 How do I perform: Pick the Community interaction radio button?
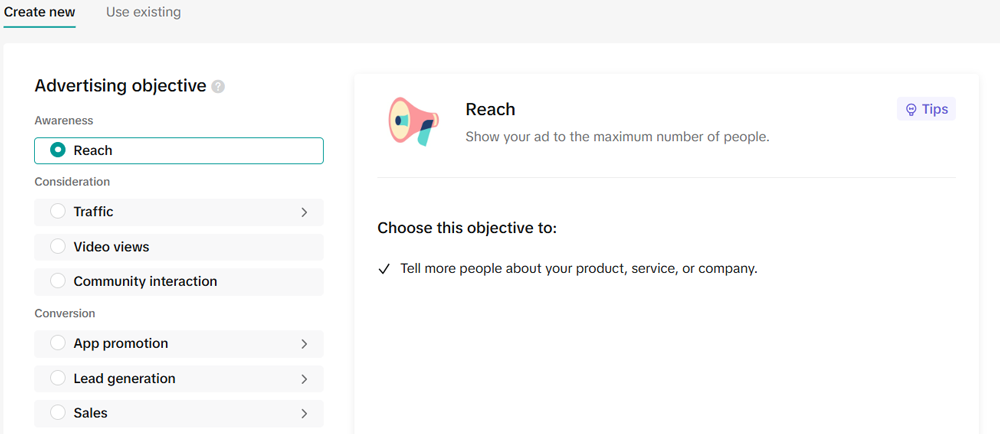(58, 282)
